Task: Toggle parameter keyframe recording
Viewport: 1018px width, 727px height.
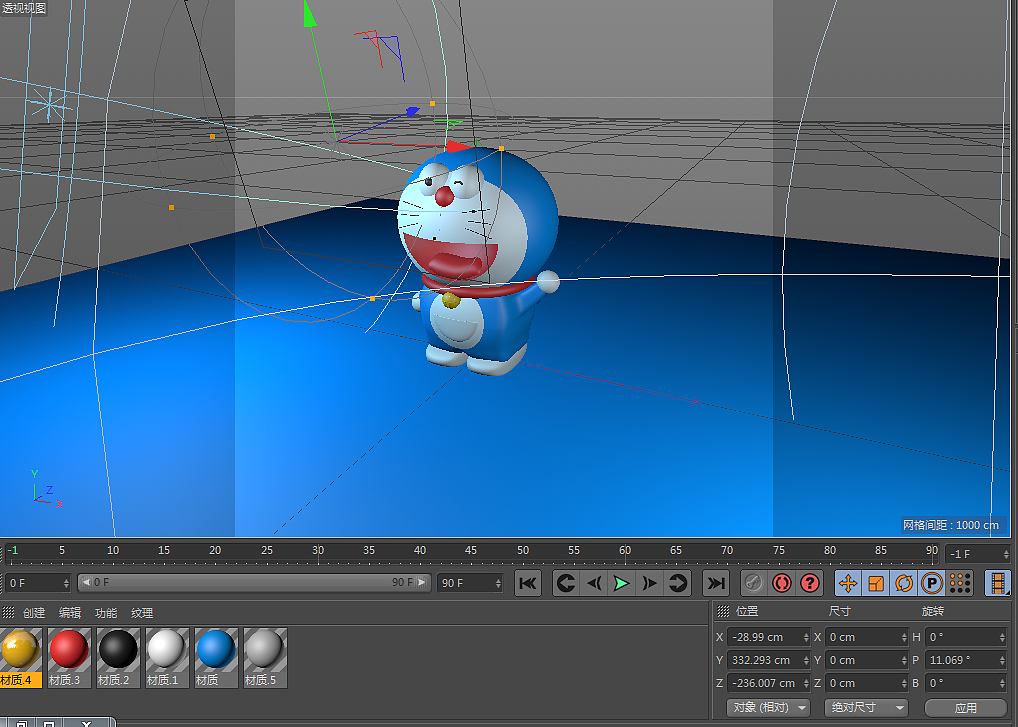Action: [x=932, y=583]
